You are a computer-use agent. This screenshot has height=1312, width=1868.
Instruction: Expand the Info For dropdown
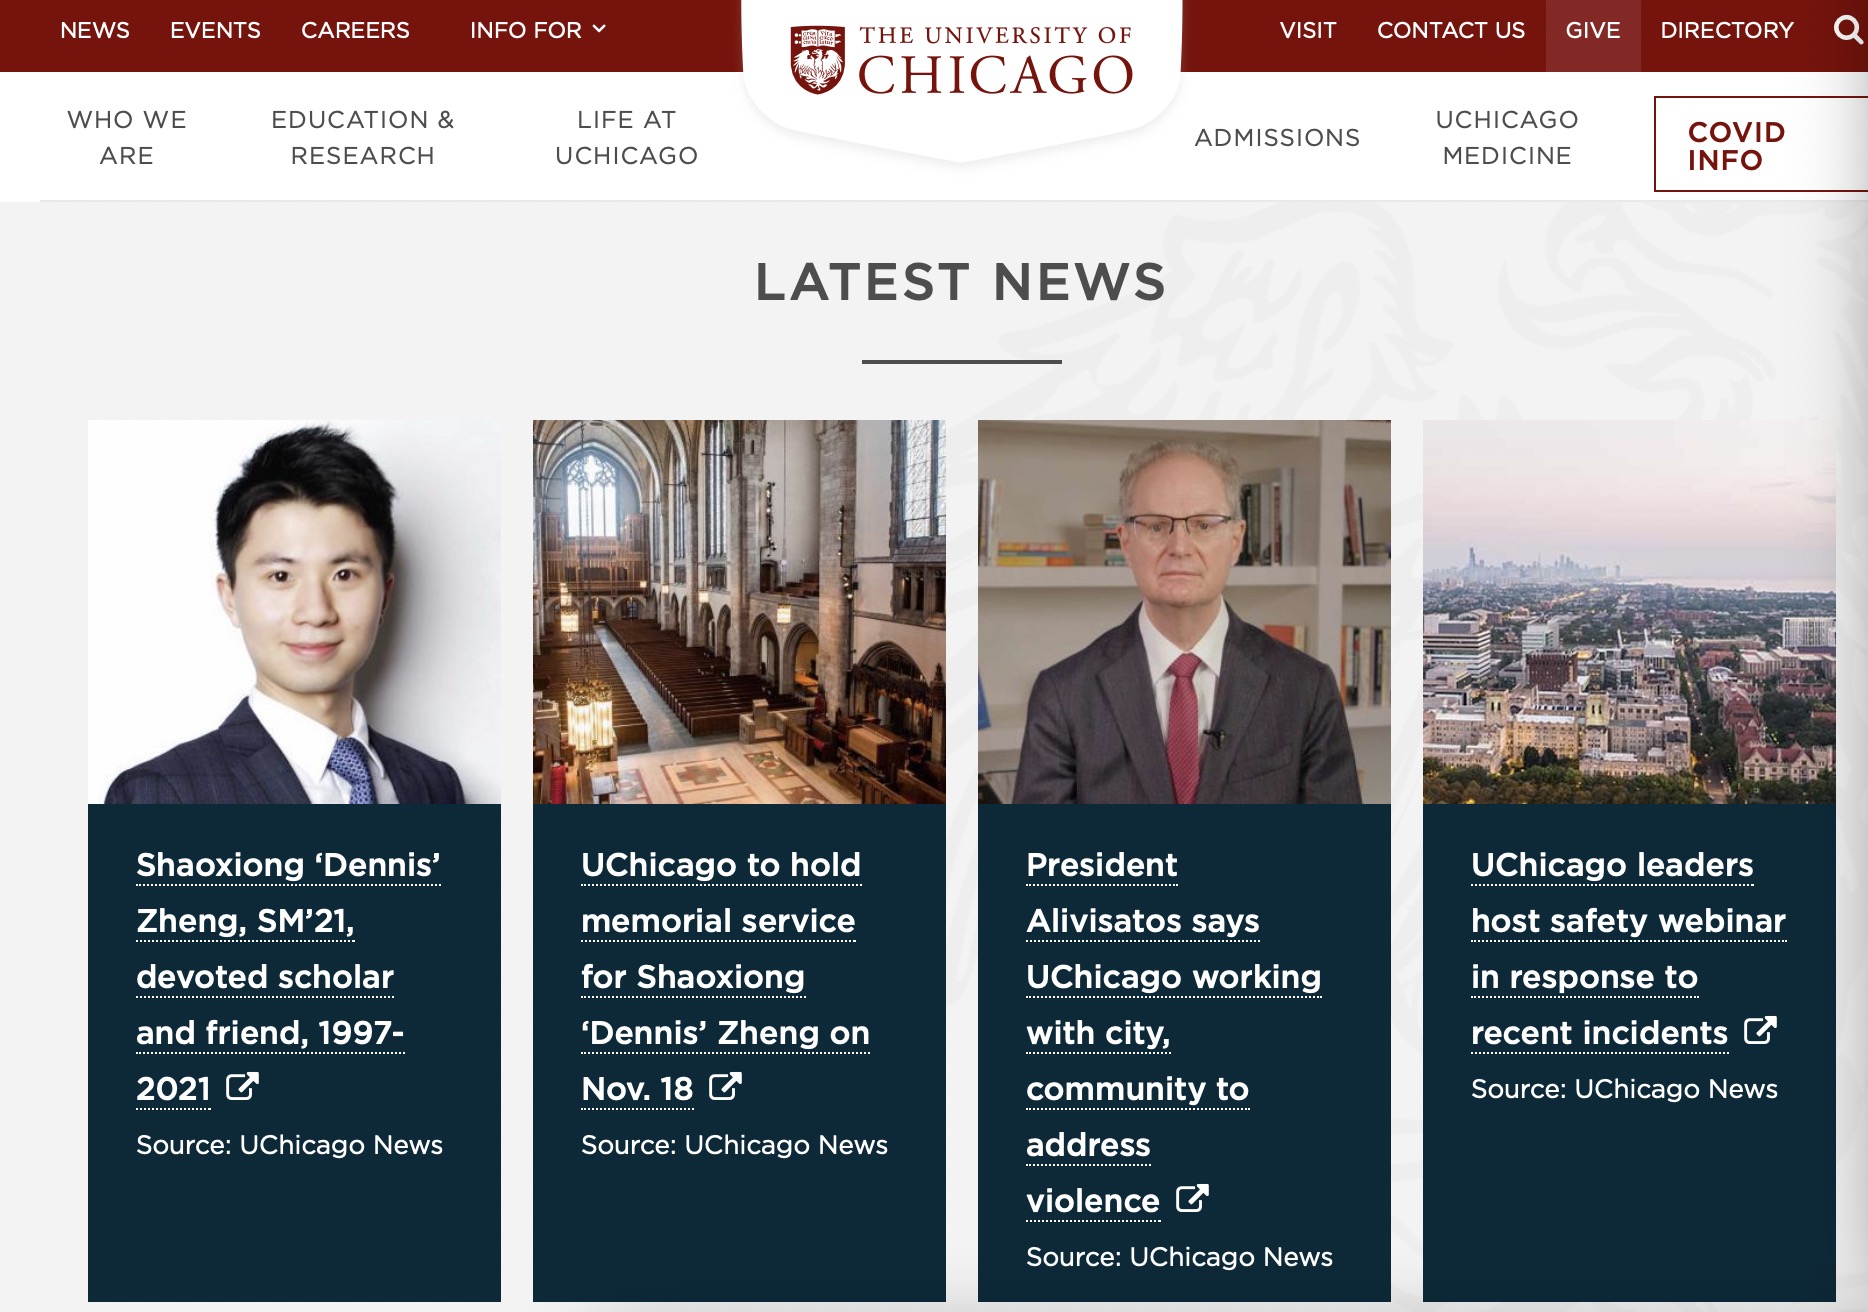(538, 30)
